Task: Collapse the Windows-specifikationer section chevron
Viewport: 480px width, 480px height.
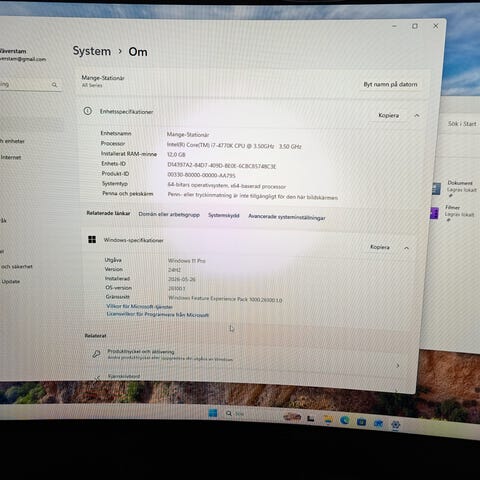Action: coord(406,248)
